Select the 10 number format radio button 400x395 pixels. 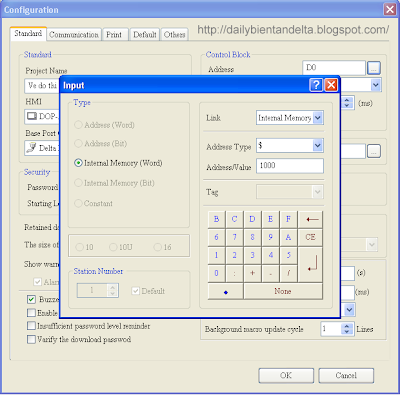(79, 247)
